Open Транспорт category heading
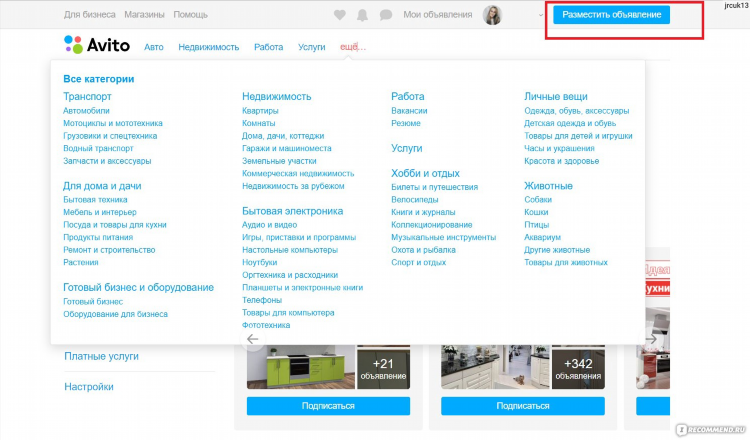 click(87, 96)
